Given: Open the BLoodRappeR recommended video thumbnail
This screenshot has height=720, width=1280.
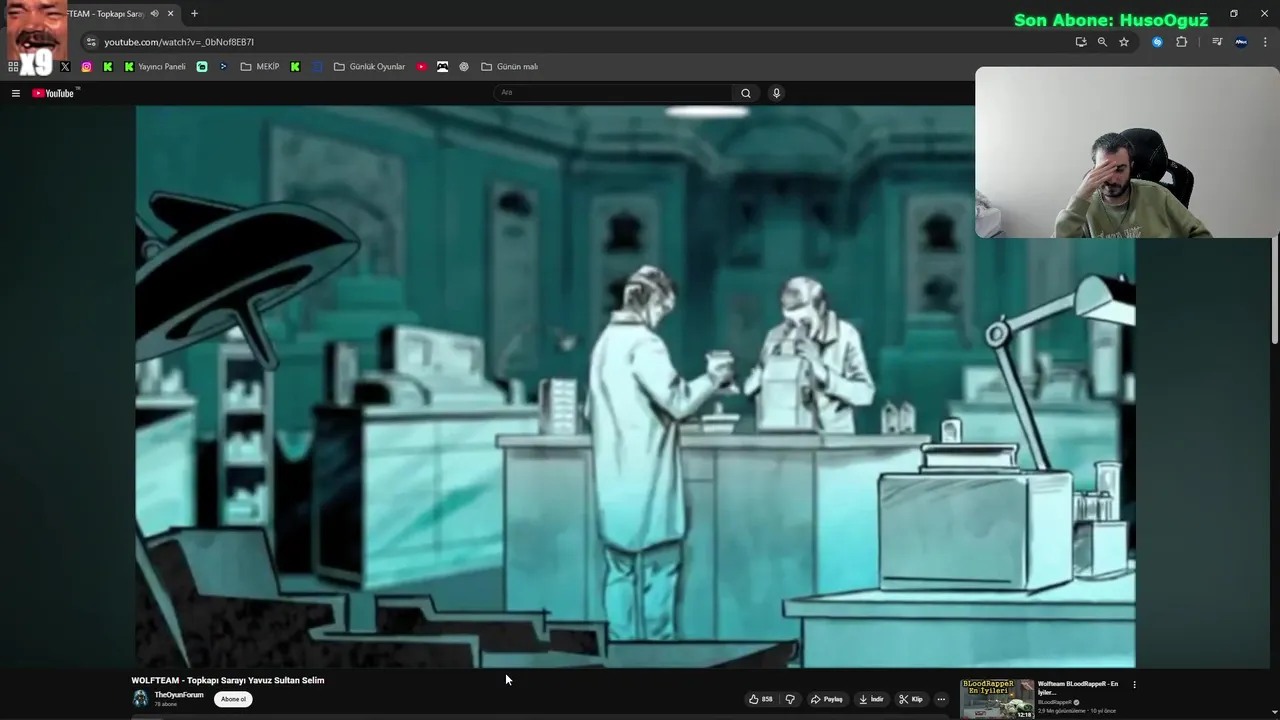Looking at the screenshot, I should point(997,699).
